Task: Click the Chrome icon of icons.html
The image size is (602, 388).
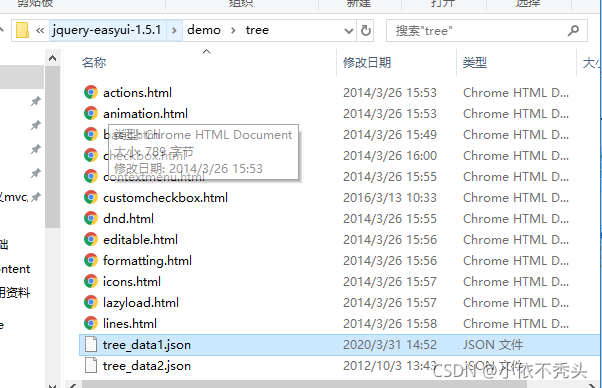Action: [91, 282]
